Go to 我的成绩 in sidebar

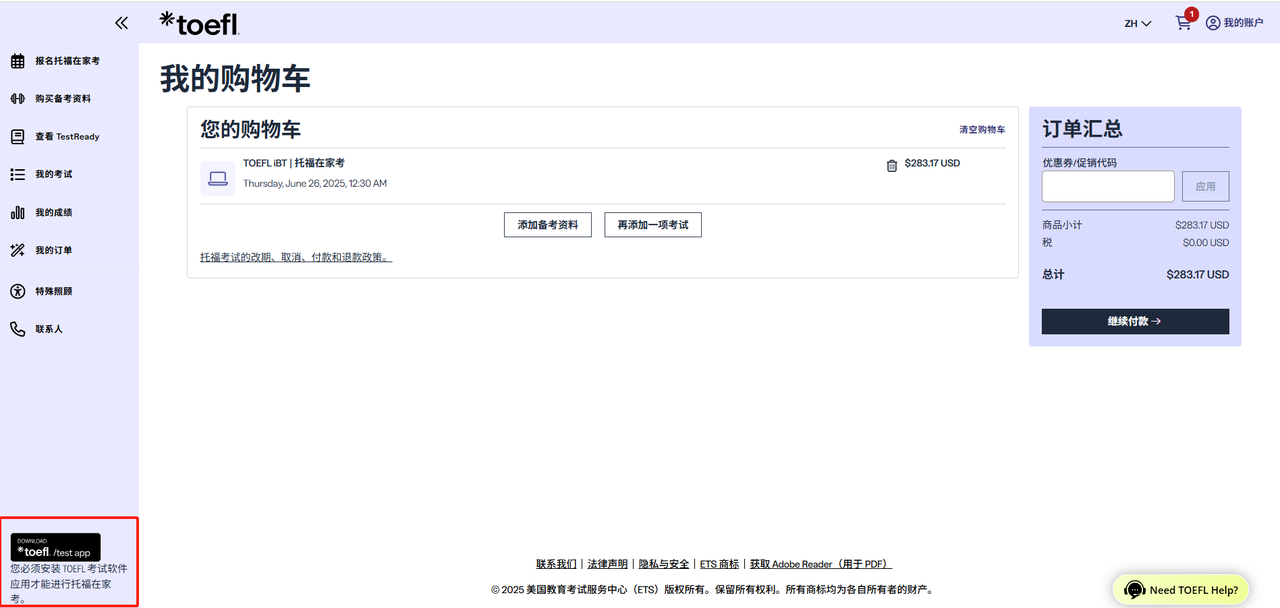click(53, 213)
